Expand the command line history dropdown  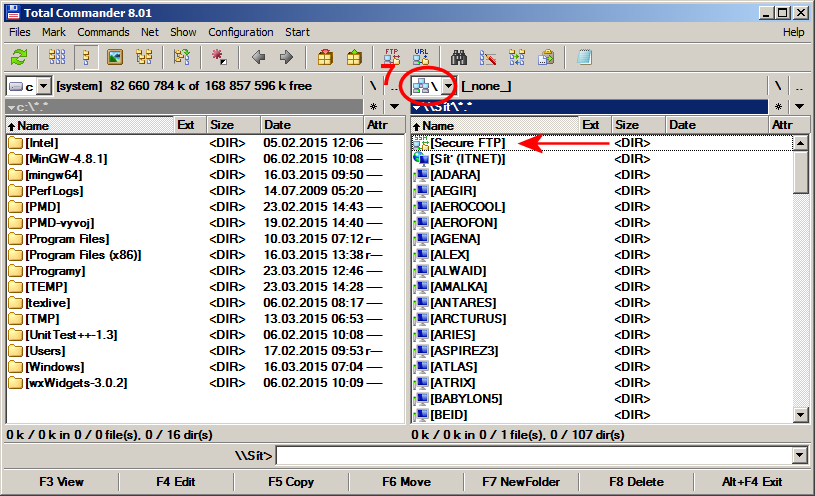[x=798, y=455]
